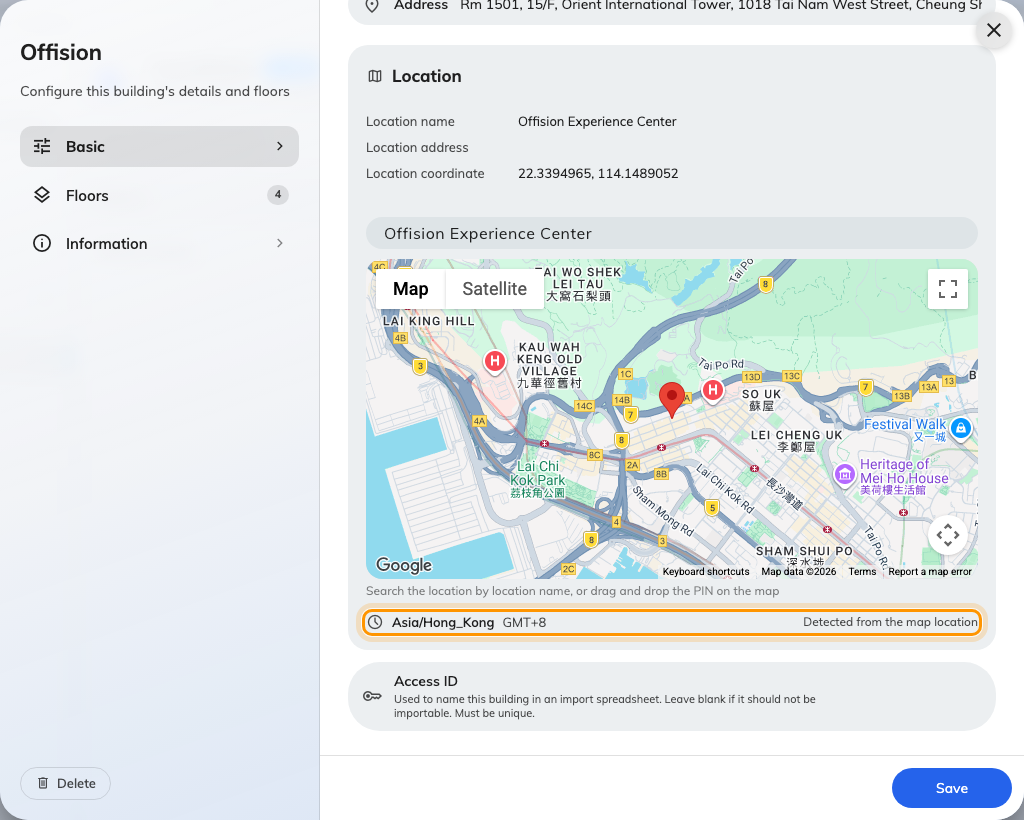Expand Basic with its chevron arrow
The image size is (1024, 820).
(x=280, y=146)
